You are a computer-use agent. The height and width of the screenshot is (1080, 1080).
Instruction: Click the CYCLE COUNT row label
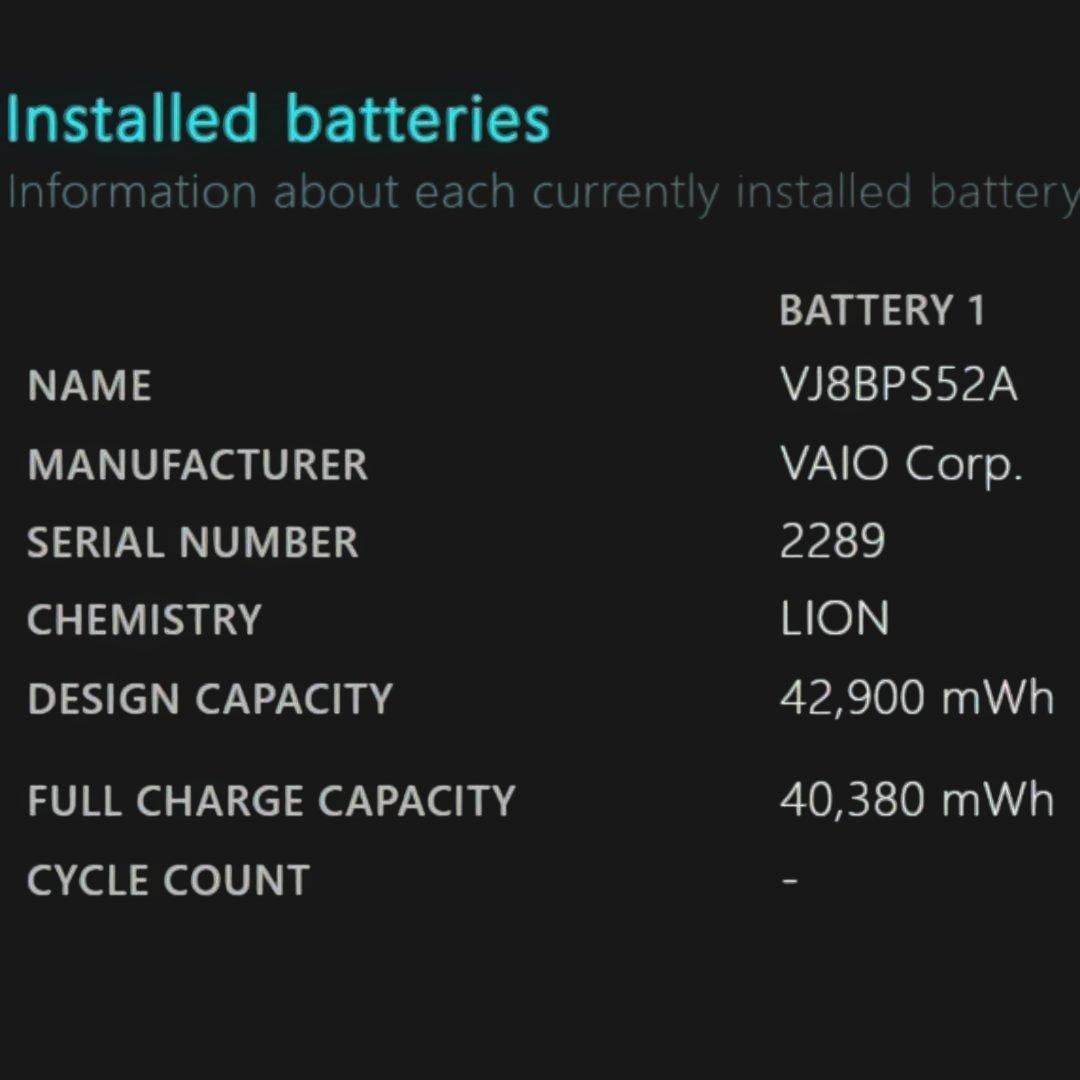tap(168, 881)
